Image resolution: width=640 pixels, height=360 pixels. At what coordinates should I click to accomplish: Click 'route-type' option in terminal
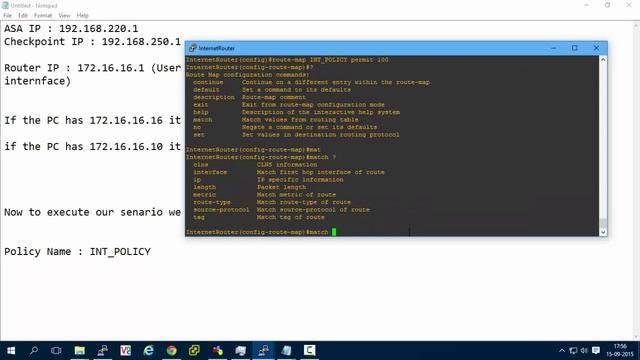[212, 202]
